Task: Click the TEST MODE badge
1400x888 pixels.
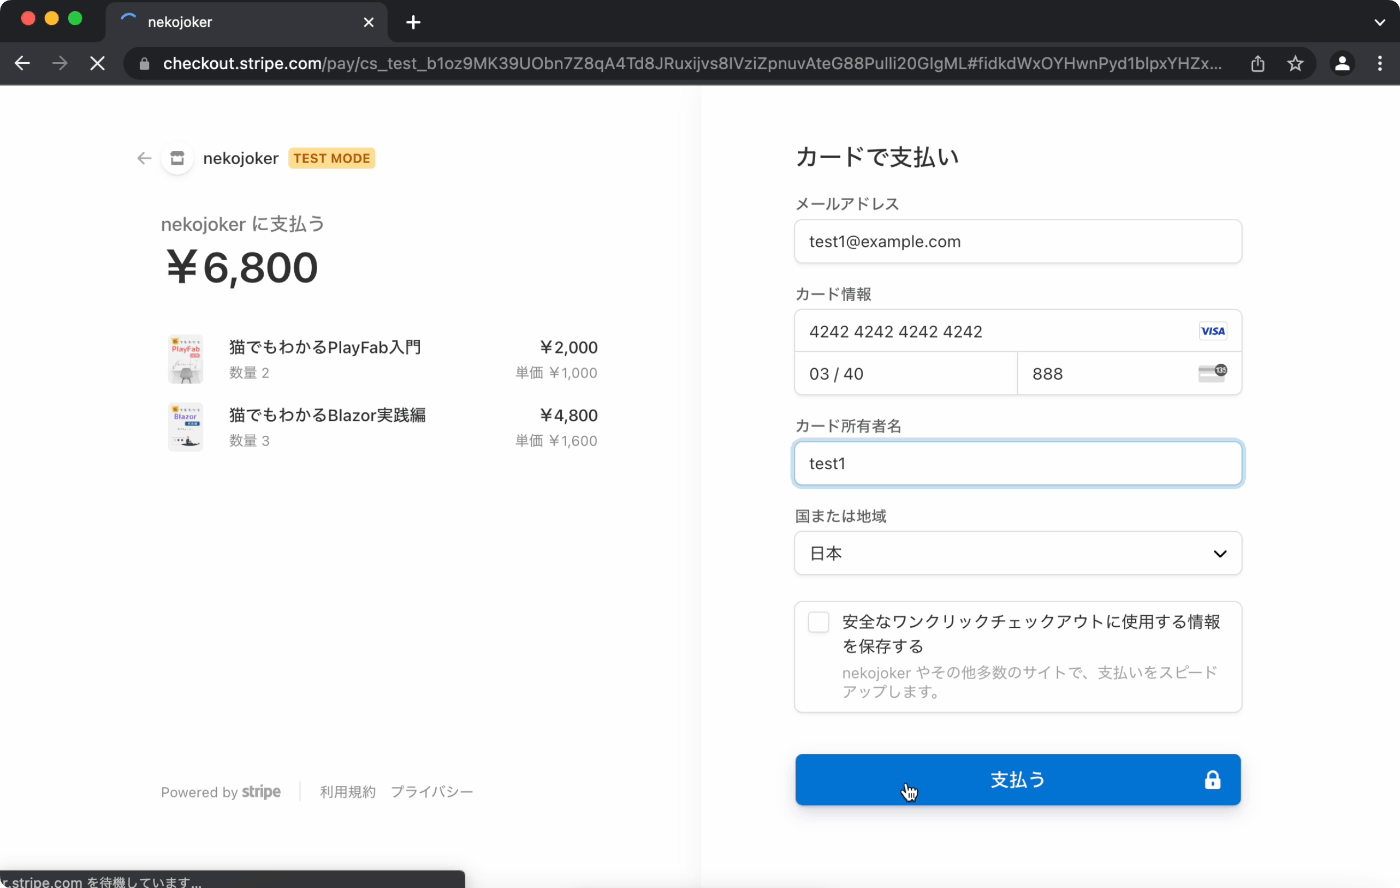Action: pyautogui.click(x=332, y=158)
